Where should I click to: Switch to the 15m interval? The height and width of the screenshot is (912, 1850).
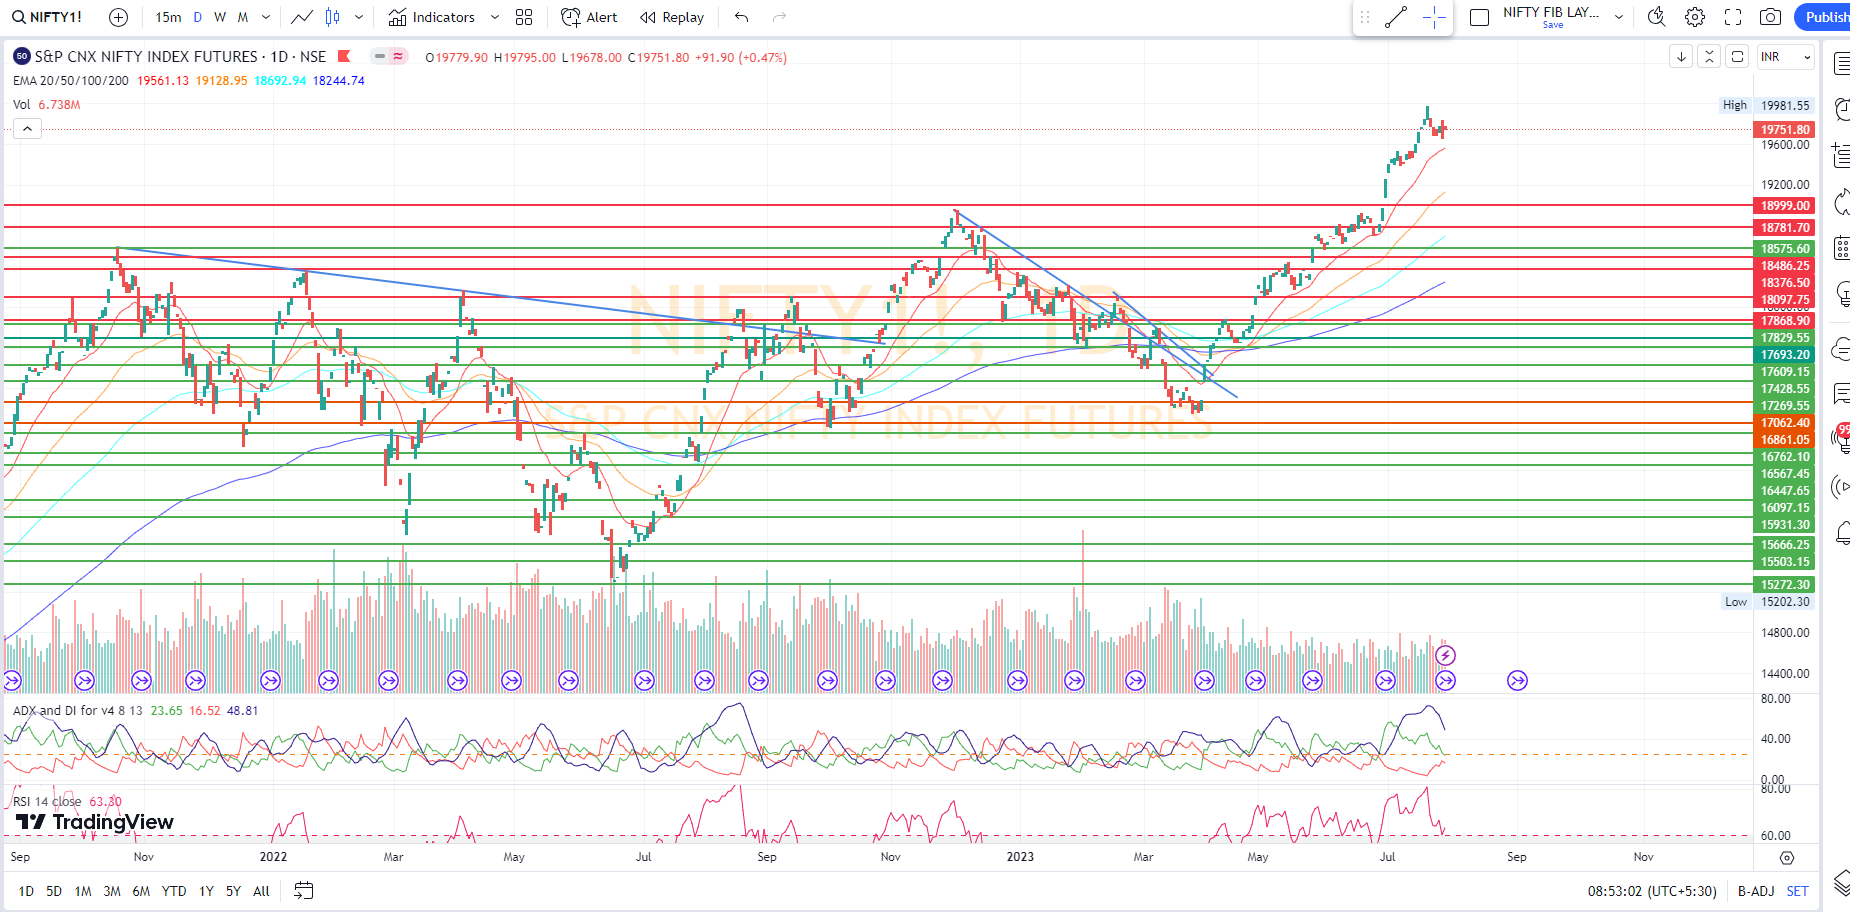(x=168, y=17)
